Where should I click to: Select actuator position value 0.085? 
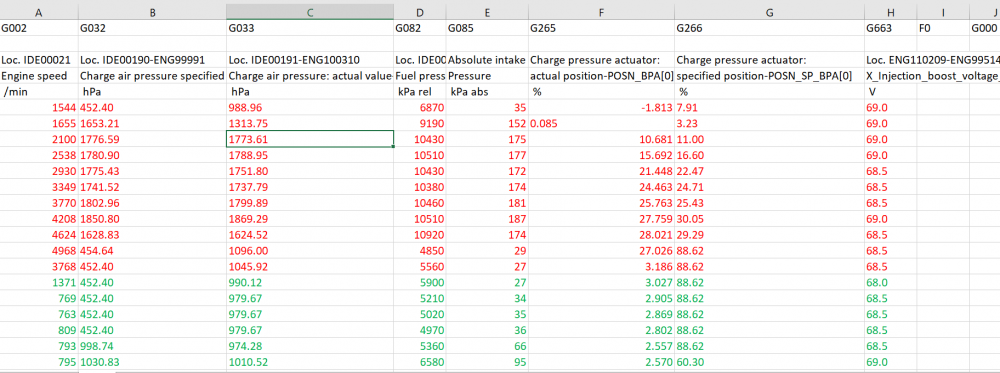pyautogui.click(x=601, y=124)
